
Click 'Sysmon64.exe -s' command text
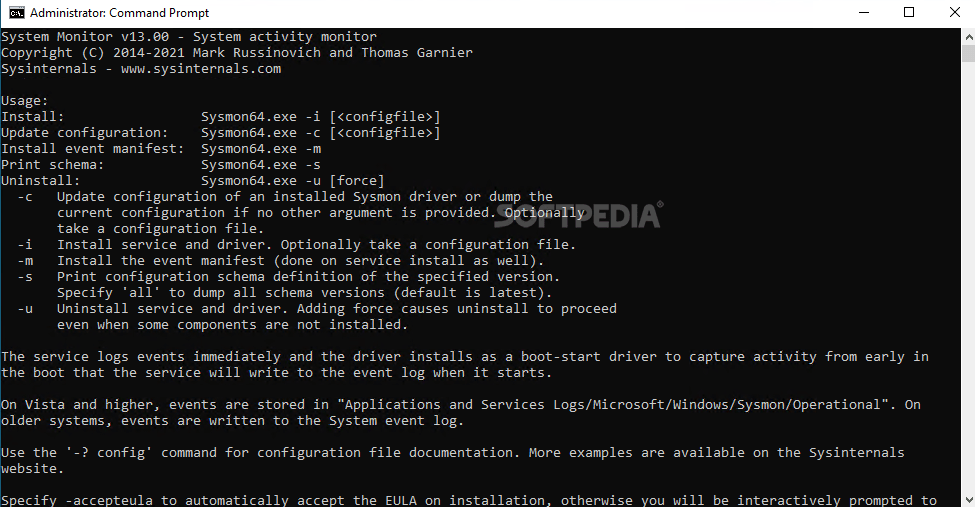(261, 165)
